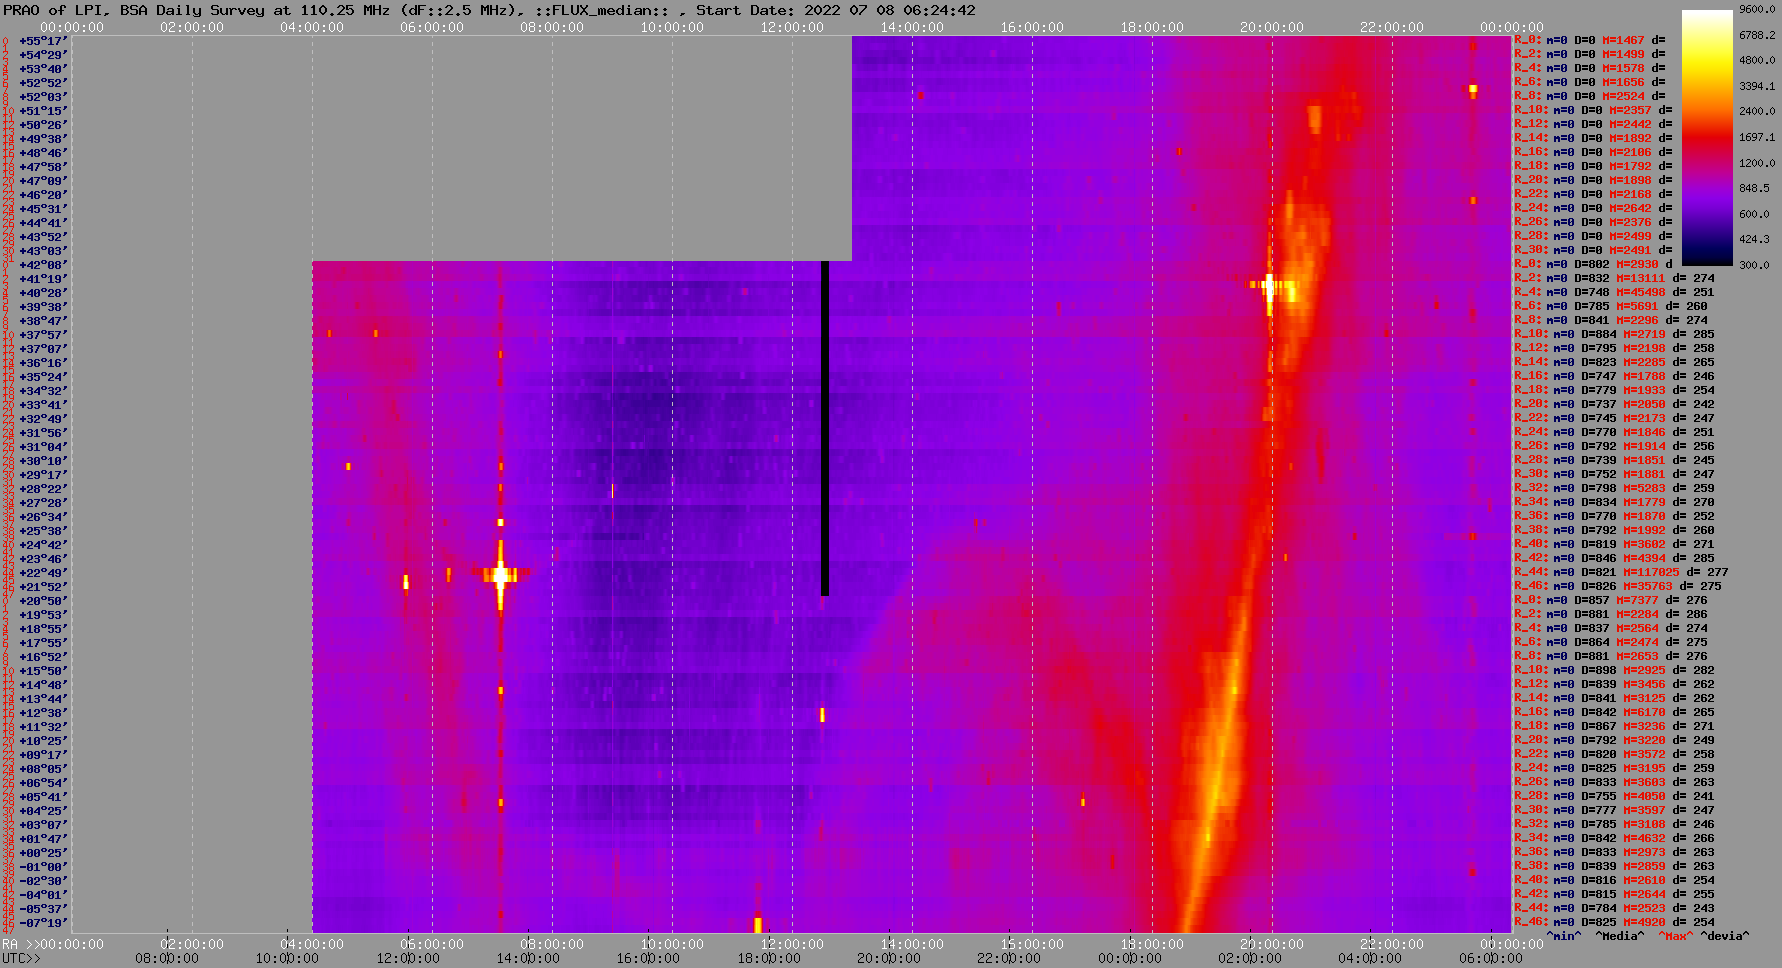The image size is (1782, 968).
Task: Click the bright cross-shaped source near +22°49'
Action: (x=500, y=575)
